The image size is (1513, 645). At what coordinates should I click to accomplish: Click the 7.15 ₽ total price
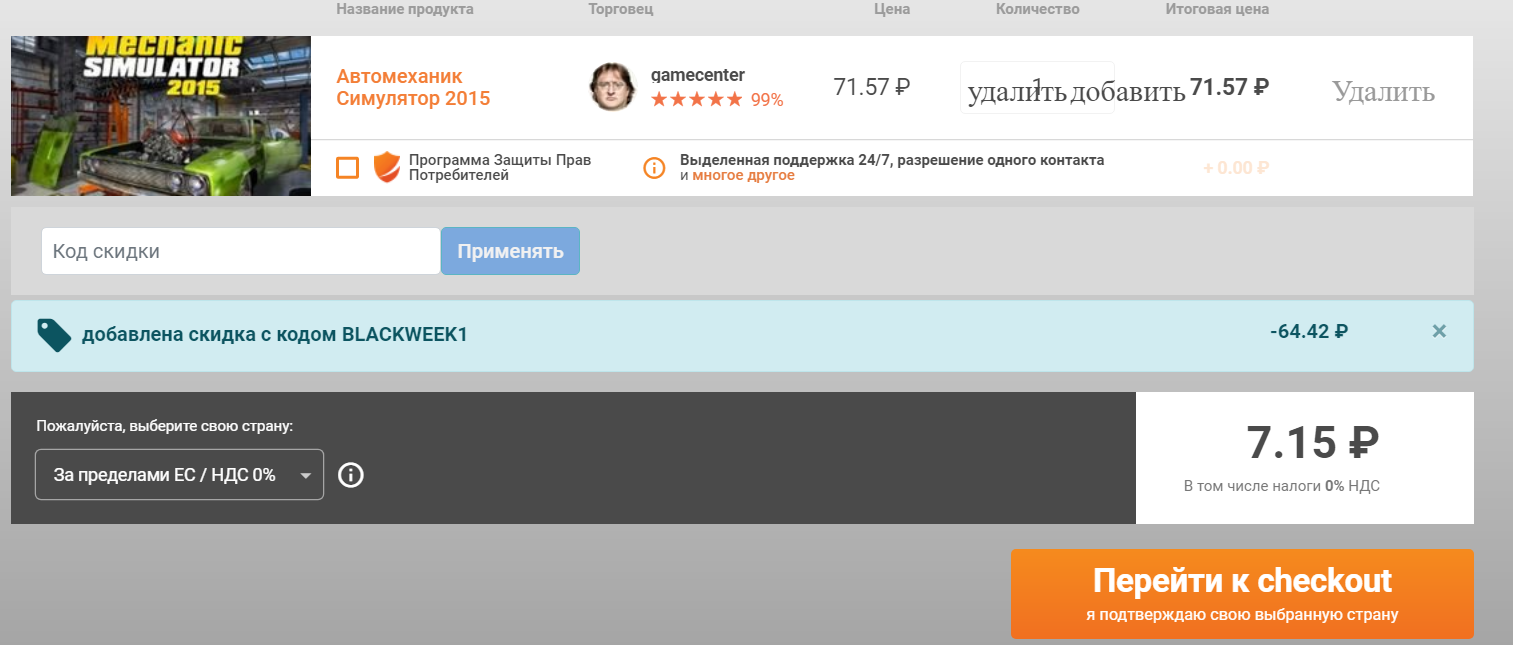[x=1312, y=441]
